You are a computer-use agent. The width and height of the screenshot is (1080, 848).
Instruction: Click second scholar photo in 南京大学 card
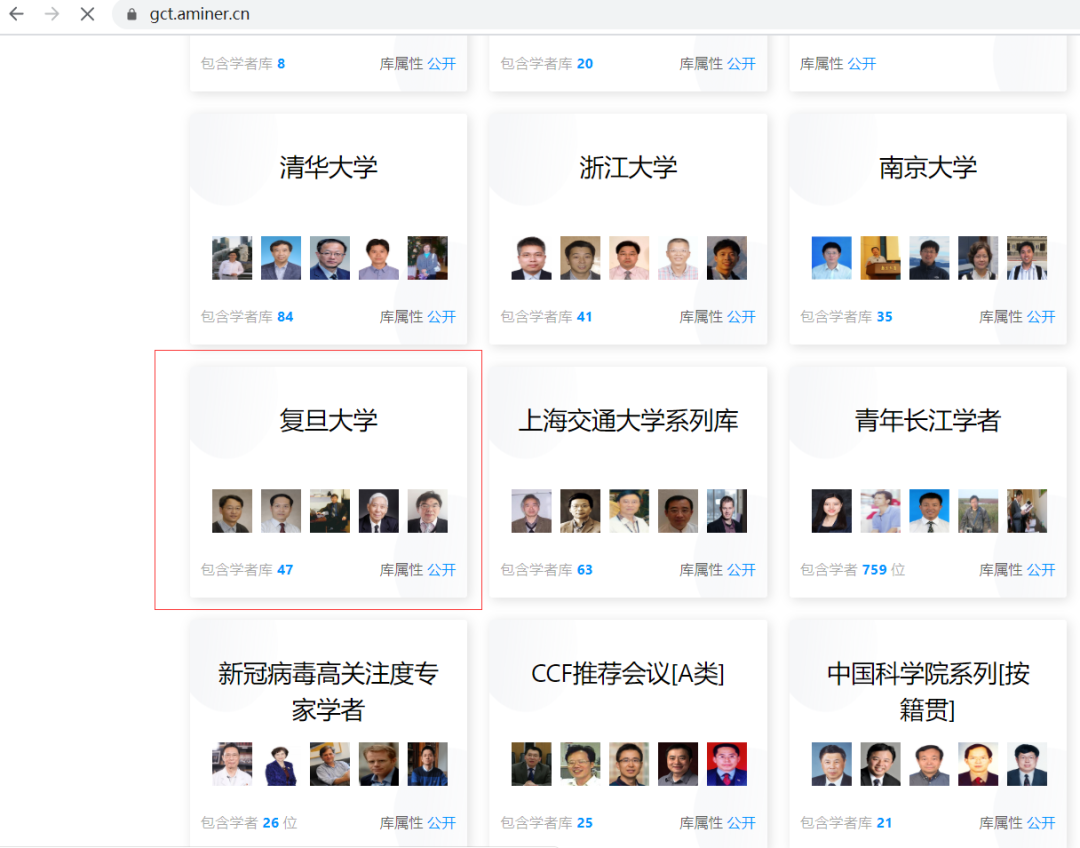[880, 258]
